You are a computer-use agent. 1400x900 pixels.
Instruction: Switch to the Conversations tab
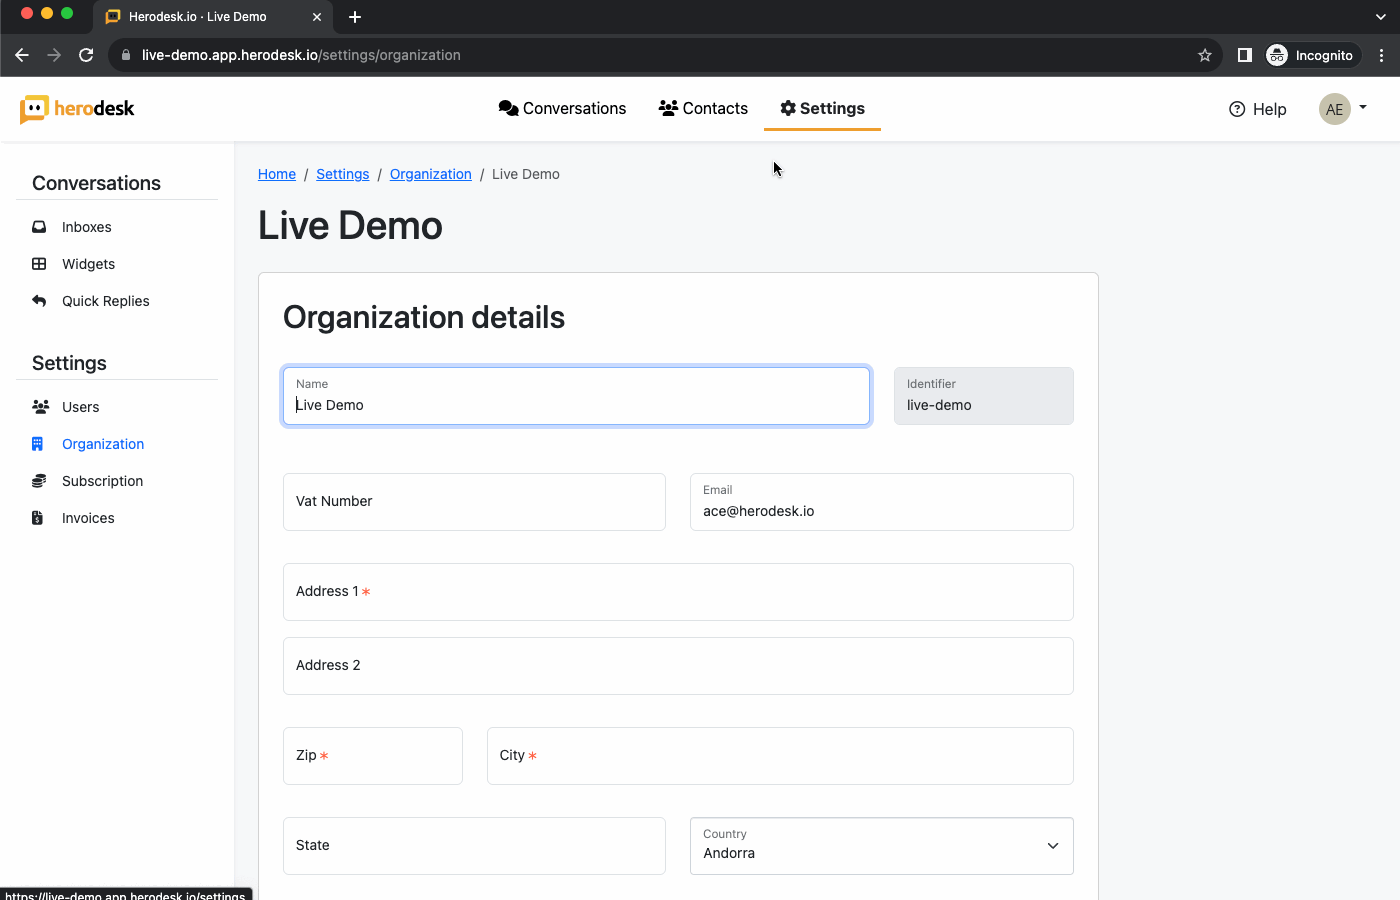562,108
